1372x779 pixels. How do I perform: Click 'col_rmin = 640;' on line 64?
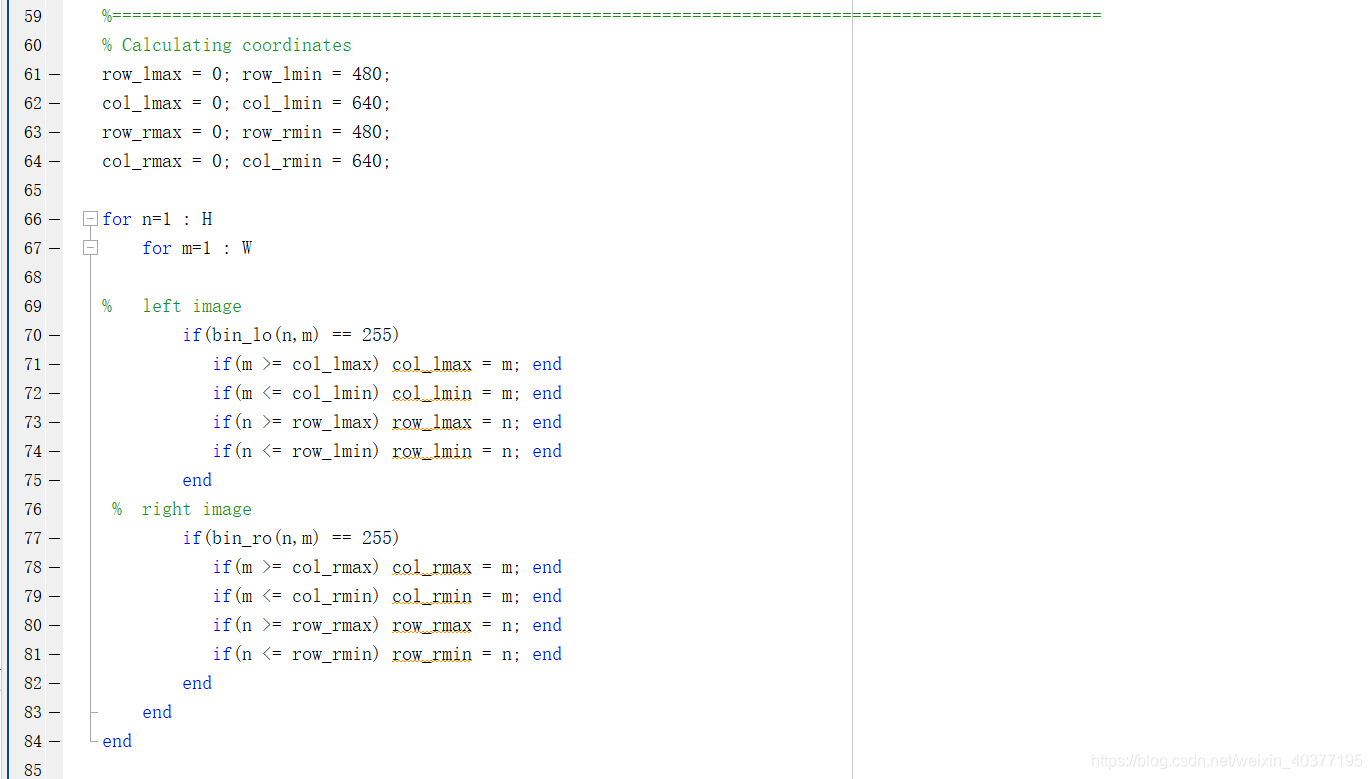[317, 161]
